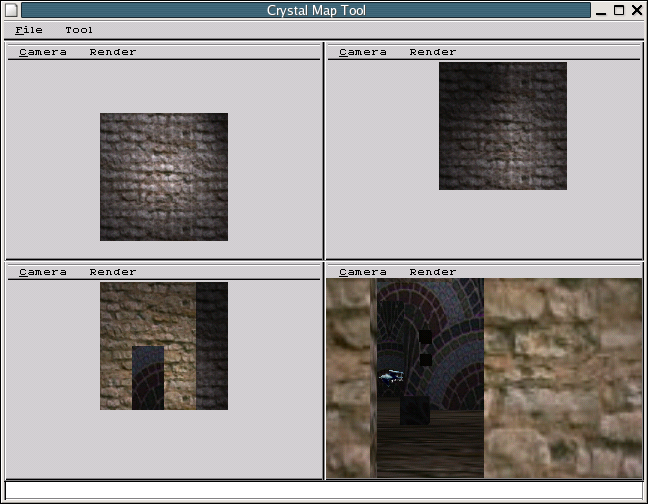Open Render menu in bottom-left view
The width and height of the screenshot is (648, 504).
[113, 272]
